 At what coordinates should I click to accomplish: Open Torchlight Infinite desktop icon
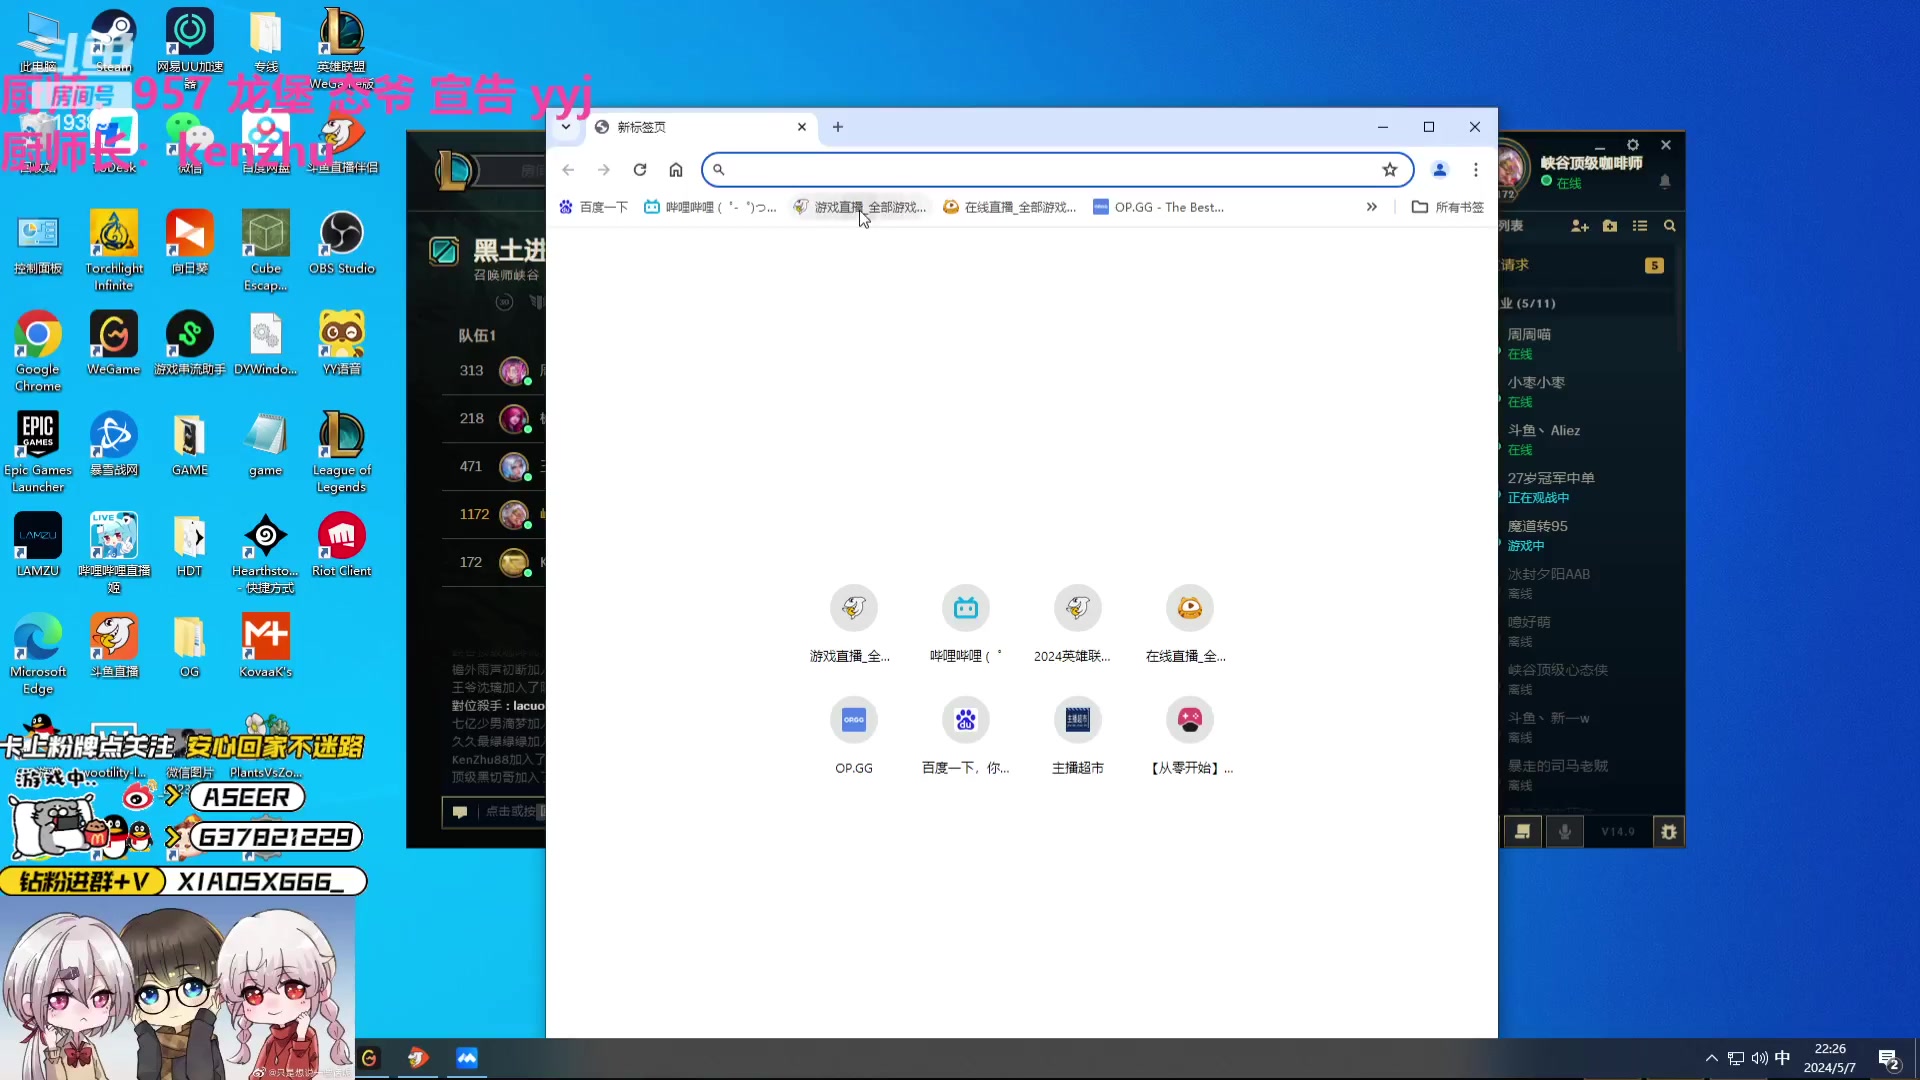(114, 250)
